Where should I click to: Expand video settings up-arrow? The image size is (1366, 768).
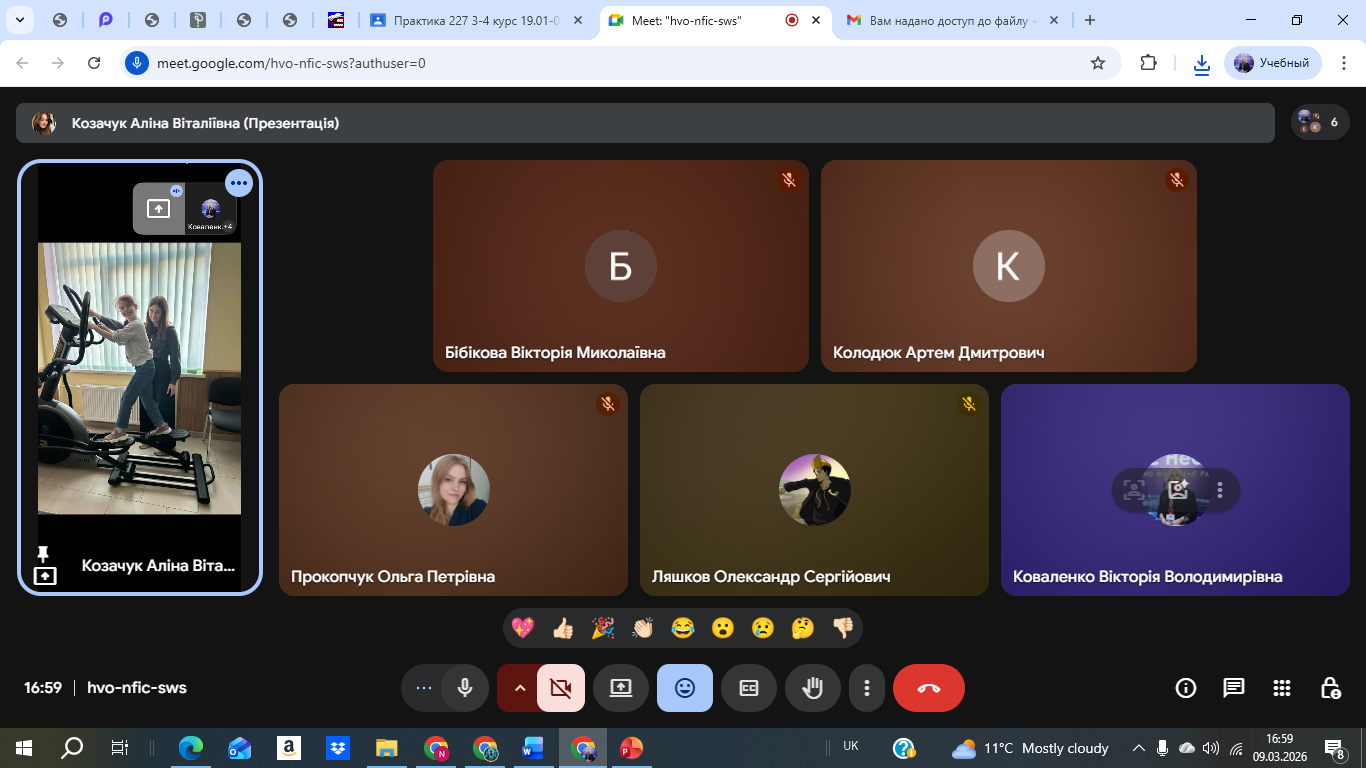(519, 688)
